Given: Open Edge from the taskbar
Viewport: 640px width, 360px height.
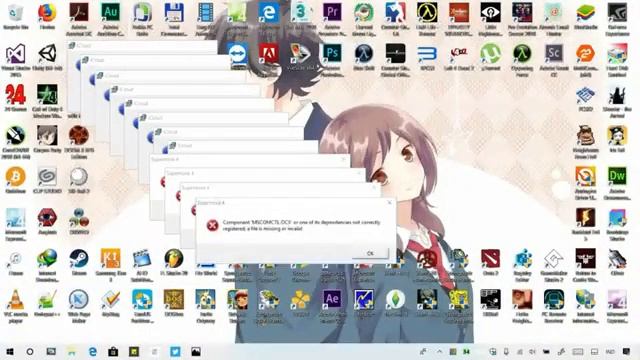Looking at the screenshot, I should [93, 351].
